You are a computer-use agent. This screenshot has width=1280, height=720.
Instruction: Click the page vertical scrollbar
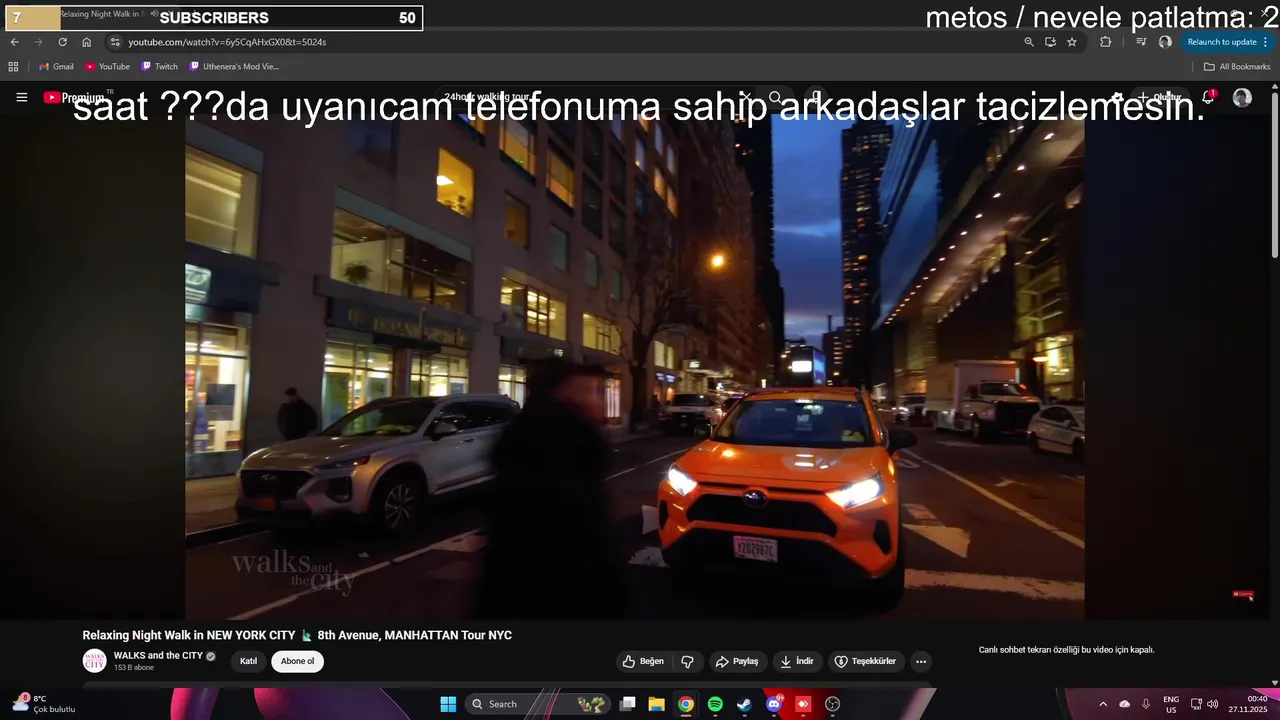[x=1274, y=175]
